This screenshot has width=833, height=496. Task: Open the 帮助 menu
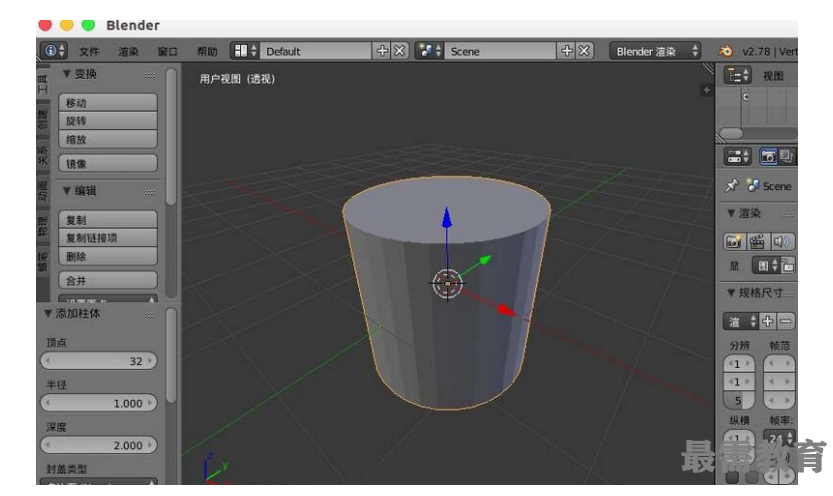[x=207, y=52]
